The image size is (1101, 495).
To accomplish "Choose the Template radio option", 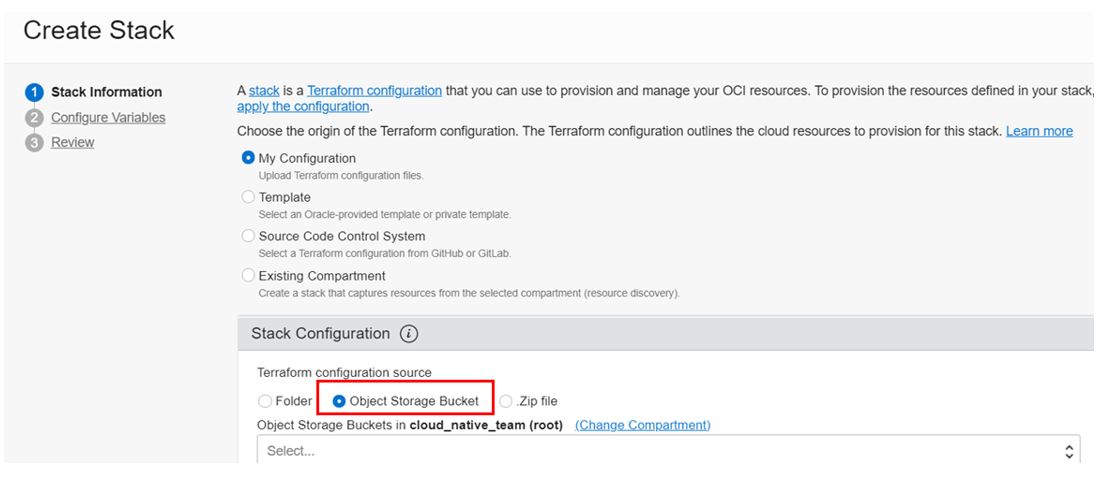I will coord(248,197).
